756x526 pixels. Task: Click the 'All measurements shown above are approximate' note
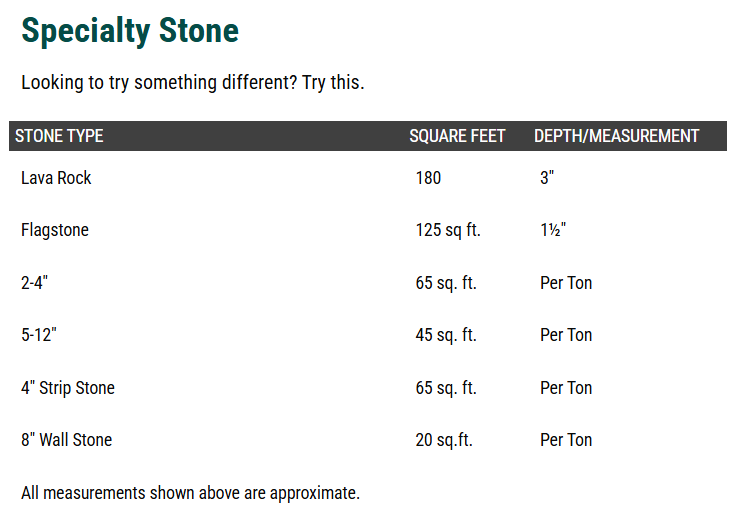point(190,493)
